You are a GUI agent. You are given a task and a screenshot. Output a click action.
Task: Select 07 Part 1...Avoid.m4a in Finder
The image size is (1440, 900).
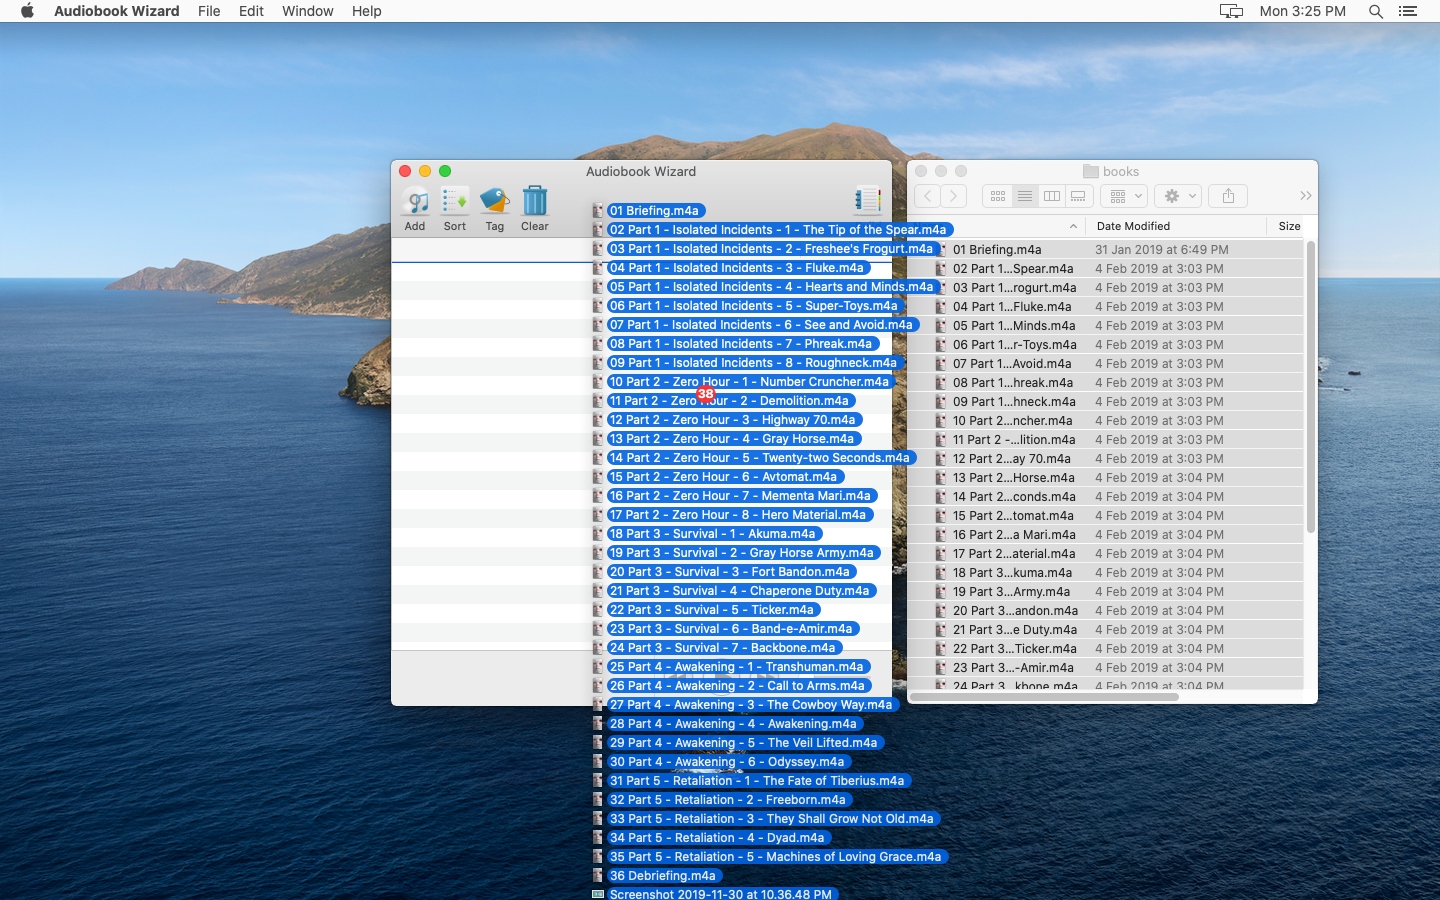coord(1012,364)
